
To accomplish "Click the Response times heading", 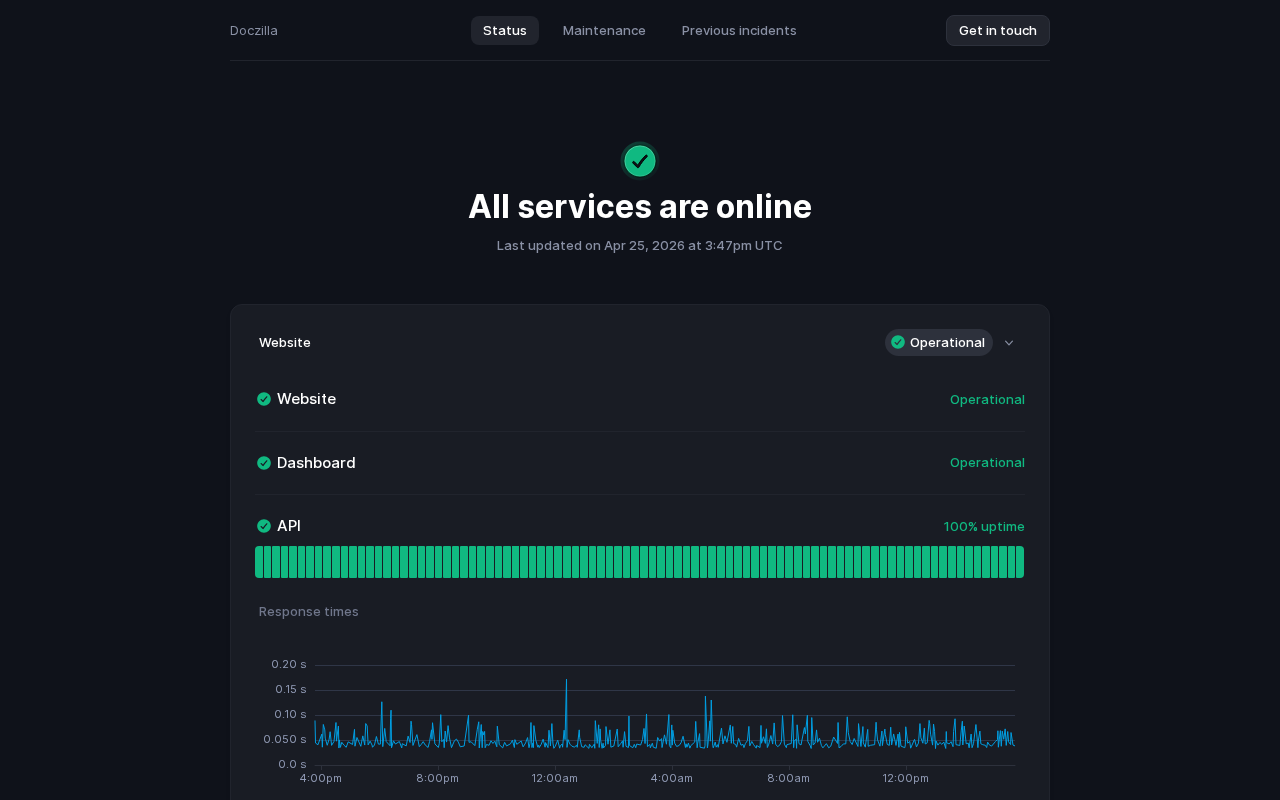I will tap(308, 611).
